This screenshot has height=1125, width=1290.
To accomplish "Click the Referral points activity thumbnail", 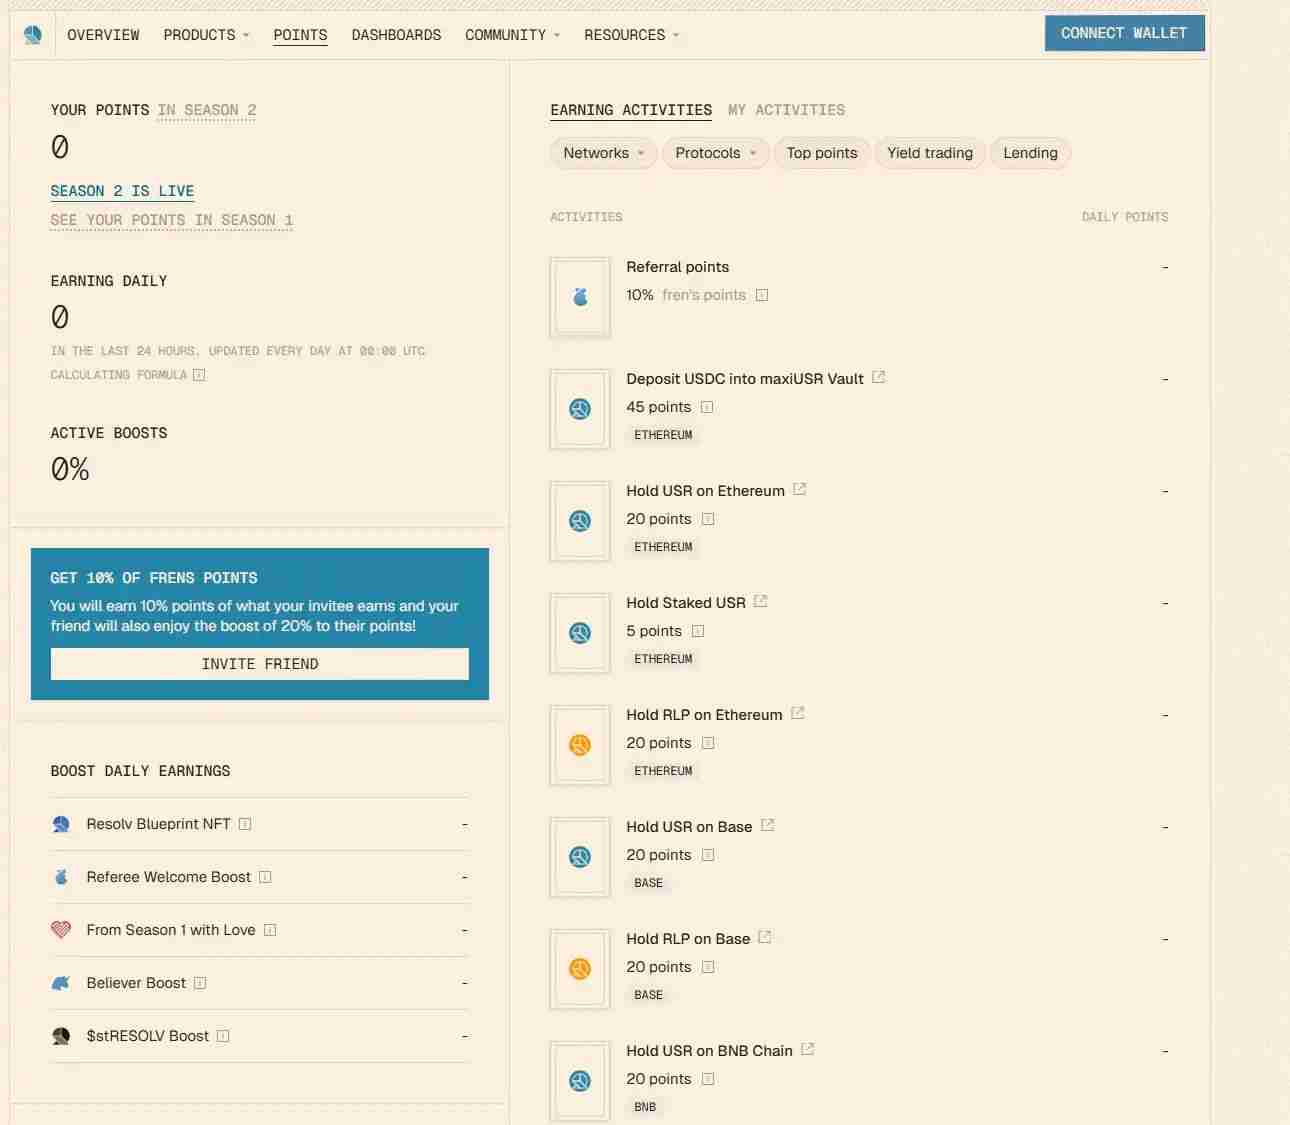I will (580, 297).
